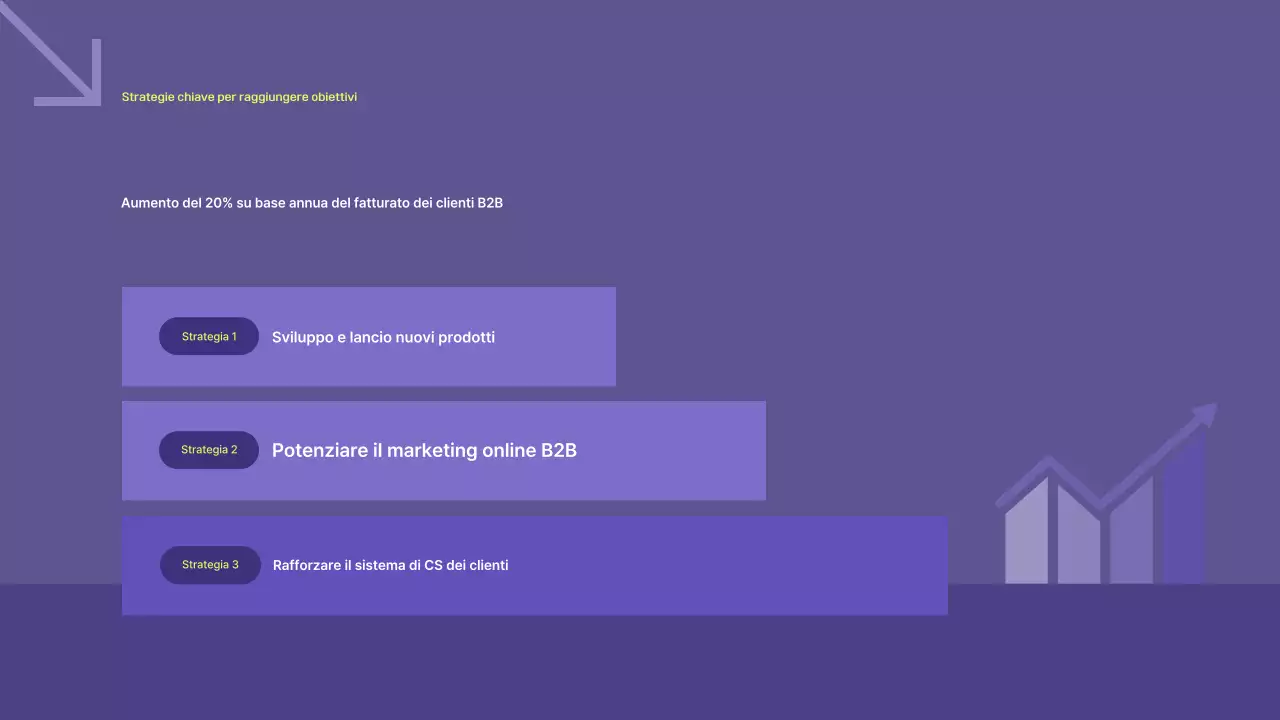1280x720 pixels.
Task: Click the "Strategia 1" pill badge
Action: 209,337
